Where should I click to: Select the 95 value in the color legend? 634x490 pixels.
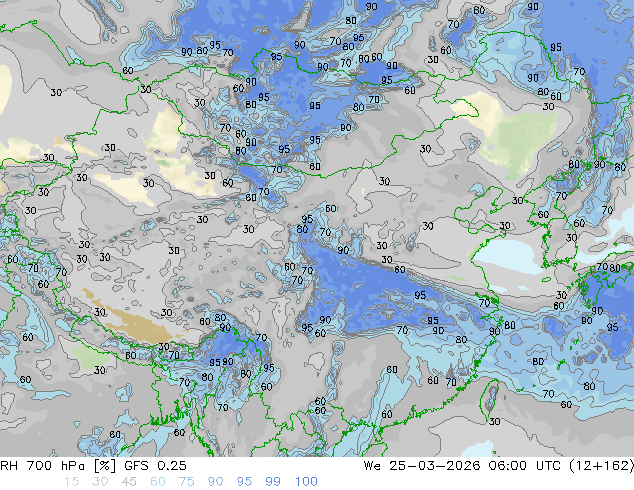pos(244,482)
